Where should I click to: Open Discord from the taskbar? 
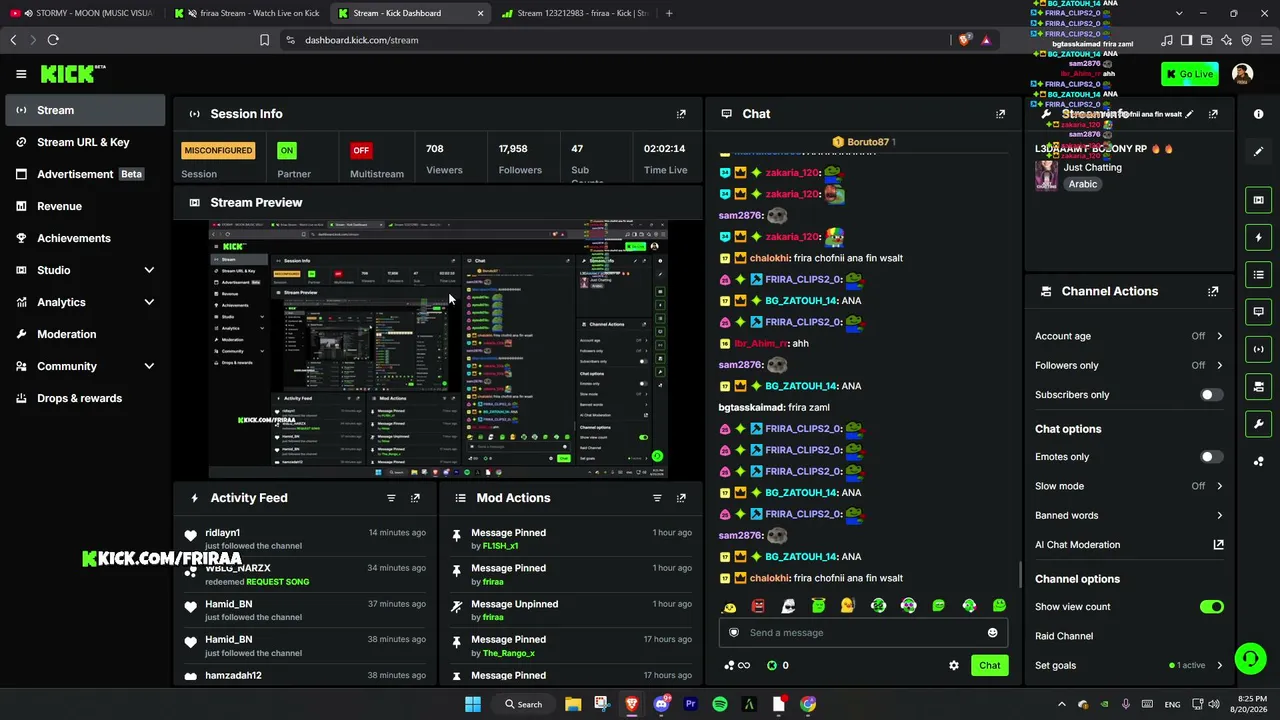661,704
